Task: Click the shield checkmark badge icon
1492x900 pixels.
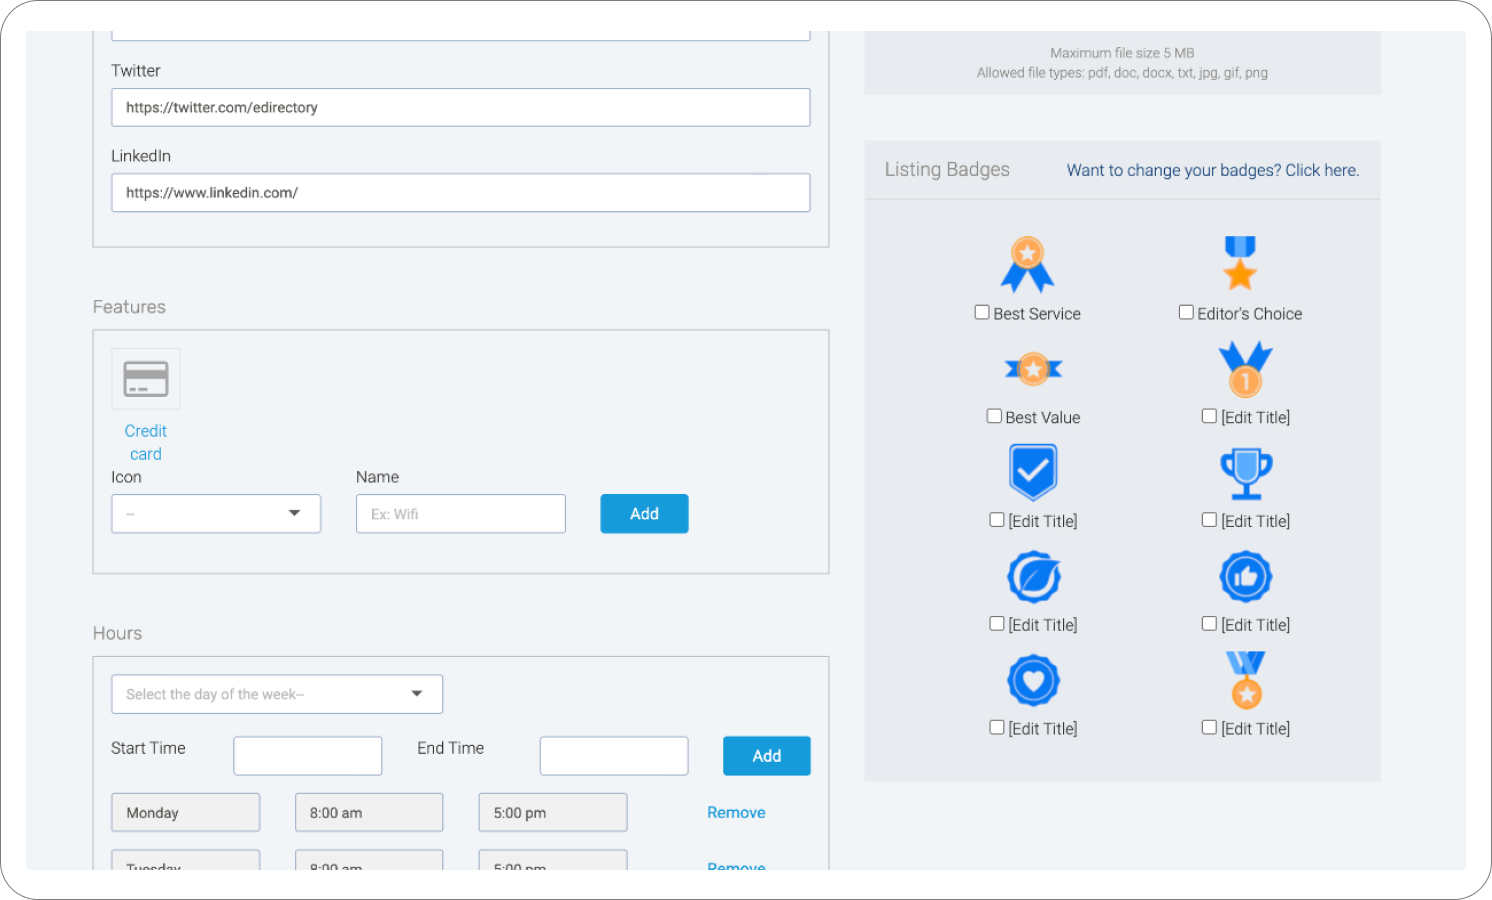Action: click(x=1033, y=471)
